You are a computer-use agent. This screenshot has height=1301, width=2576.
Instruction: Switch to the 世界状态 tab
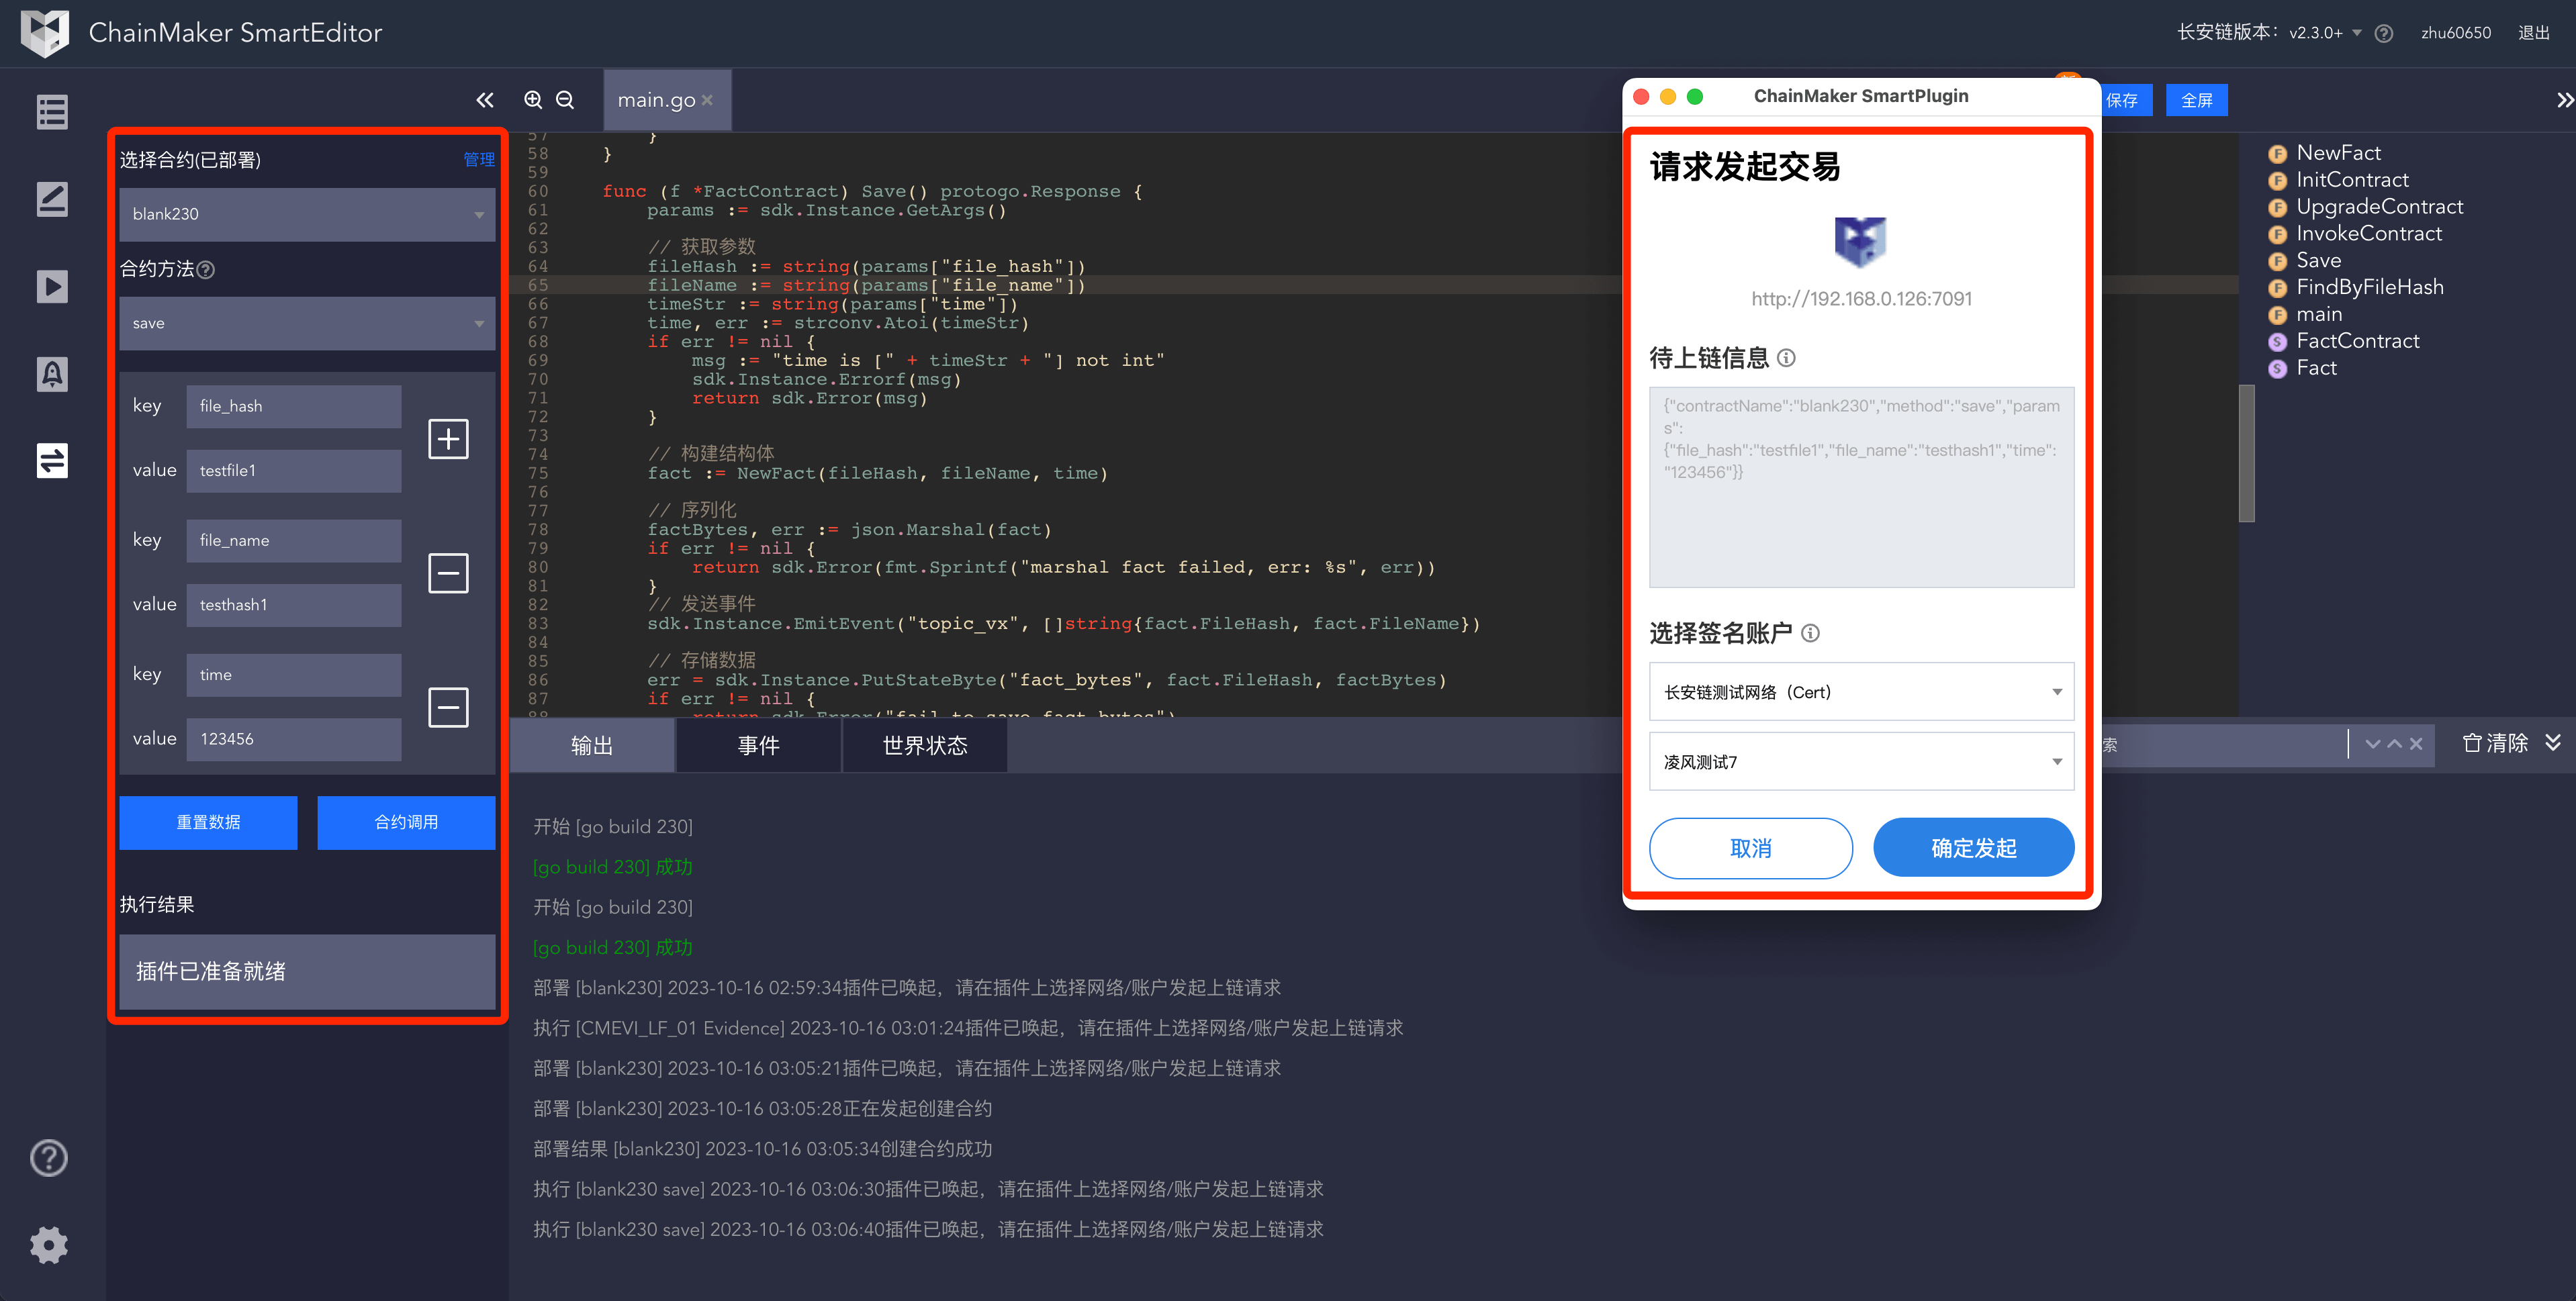click(924, 746)
